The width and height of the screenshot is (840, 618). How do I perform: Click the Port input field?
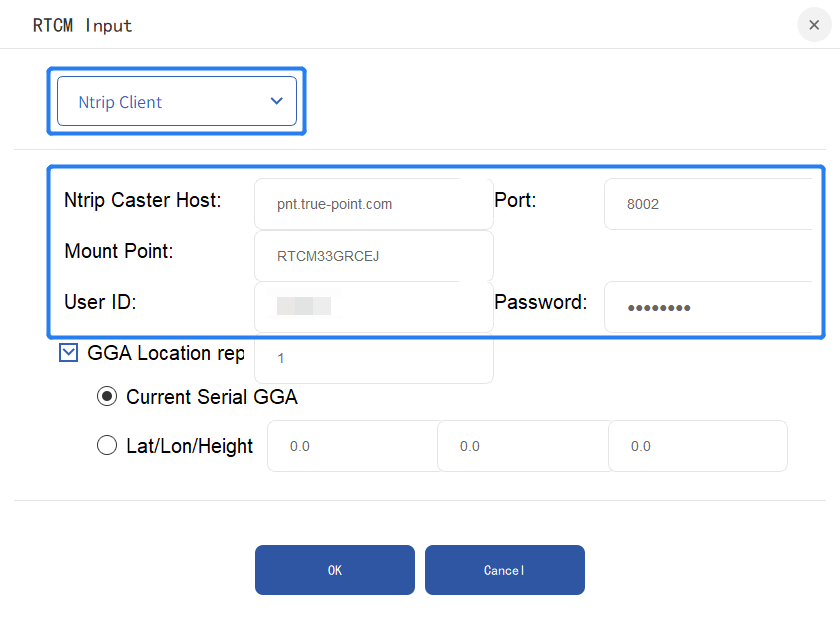(708, 204)
